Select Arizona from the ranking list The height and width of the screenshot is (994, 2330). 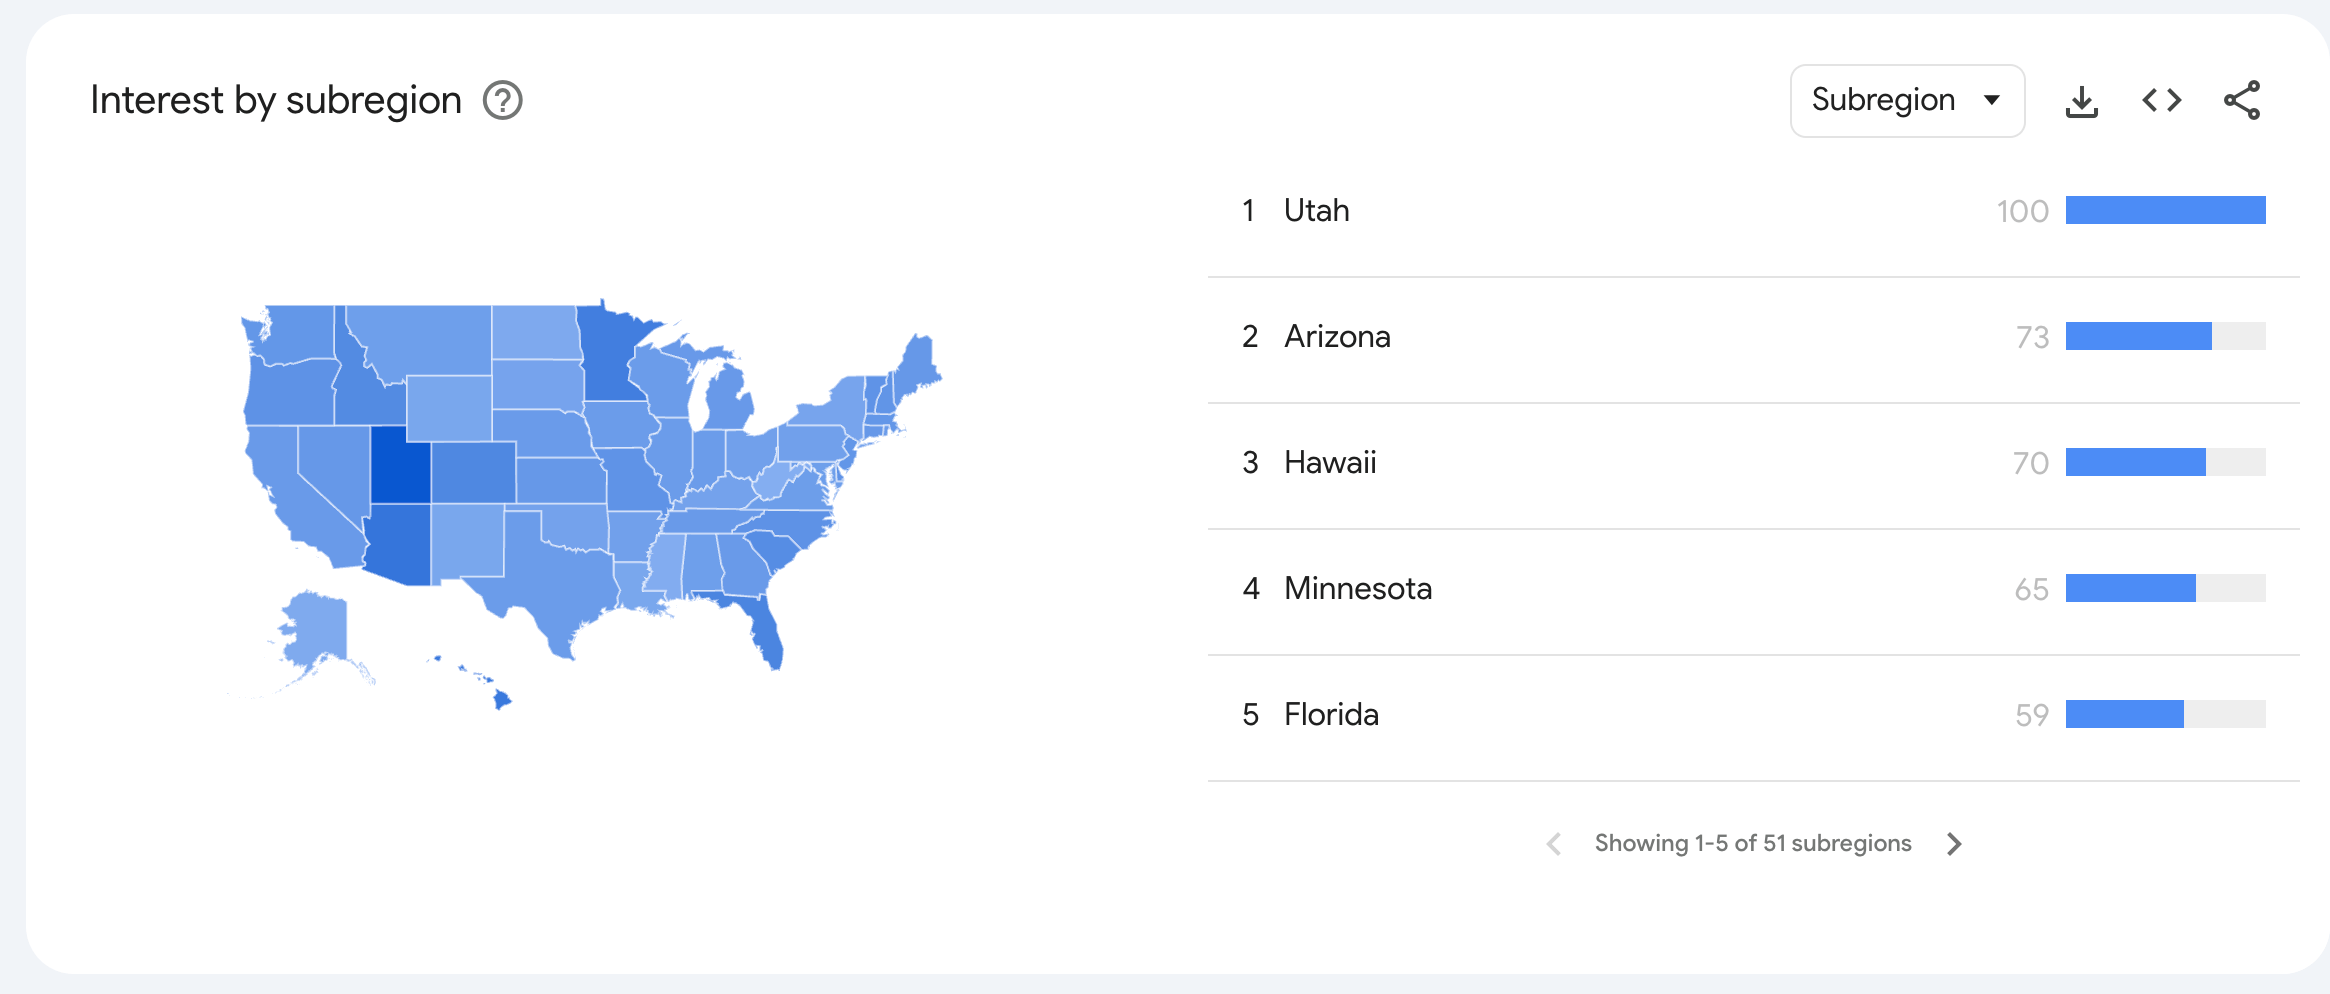(x=1338, y=337)
